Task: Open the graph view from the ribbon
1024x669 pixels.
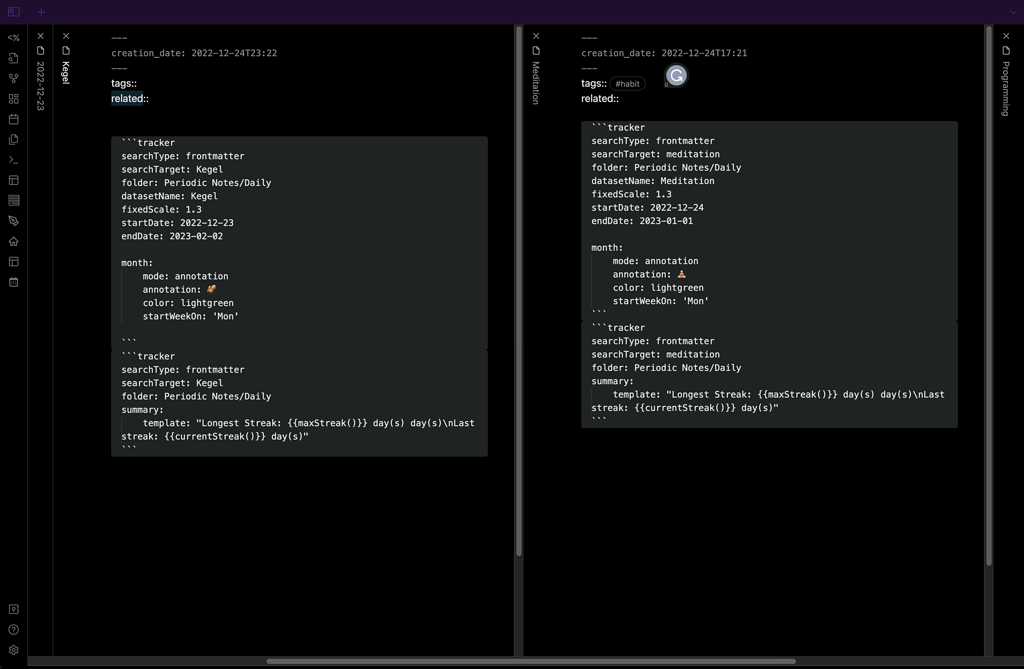Action: pos(14,78)
